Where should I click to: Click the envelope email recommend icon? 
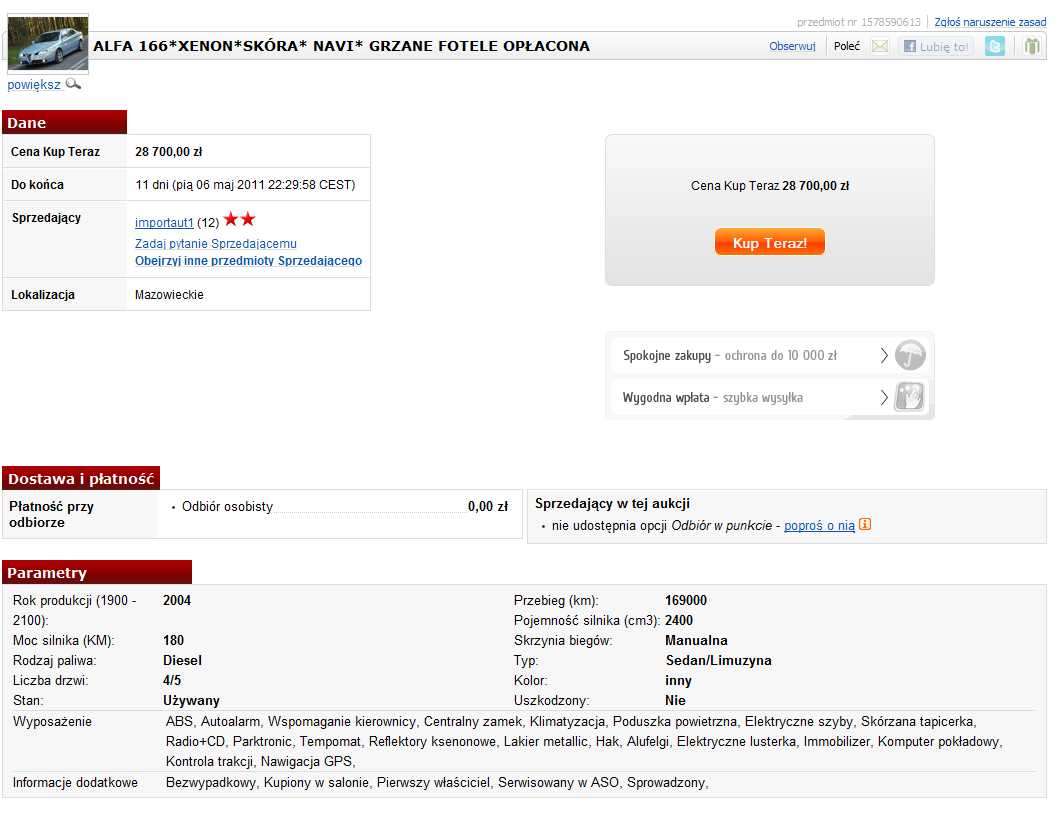click(880, 47)
